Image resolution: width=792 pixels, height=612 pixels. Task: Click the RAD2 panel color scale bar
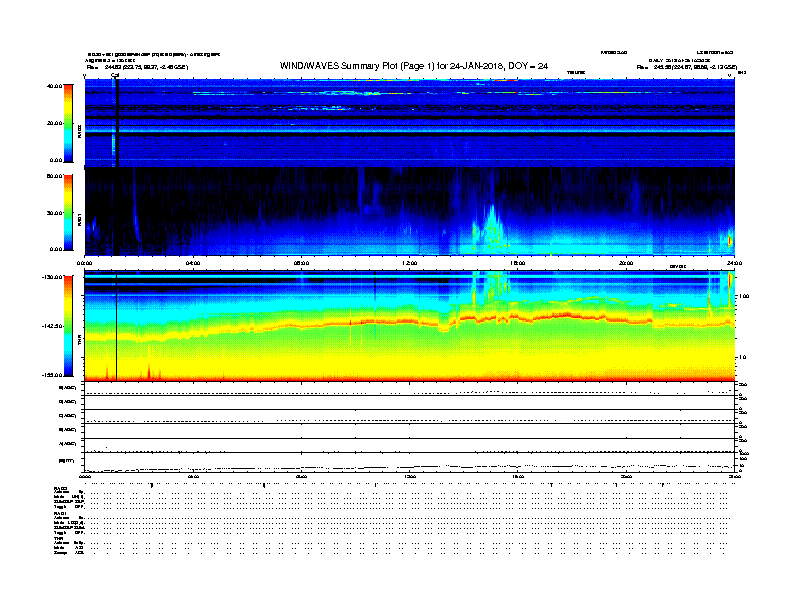click(68, 123)
